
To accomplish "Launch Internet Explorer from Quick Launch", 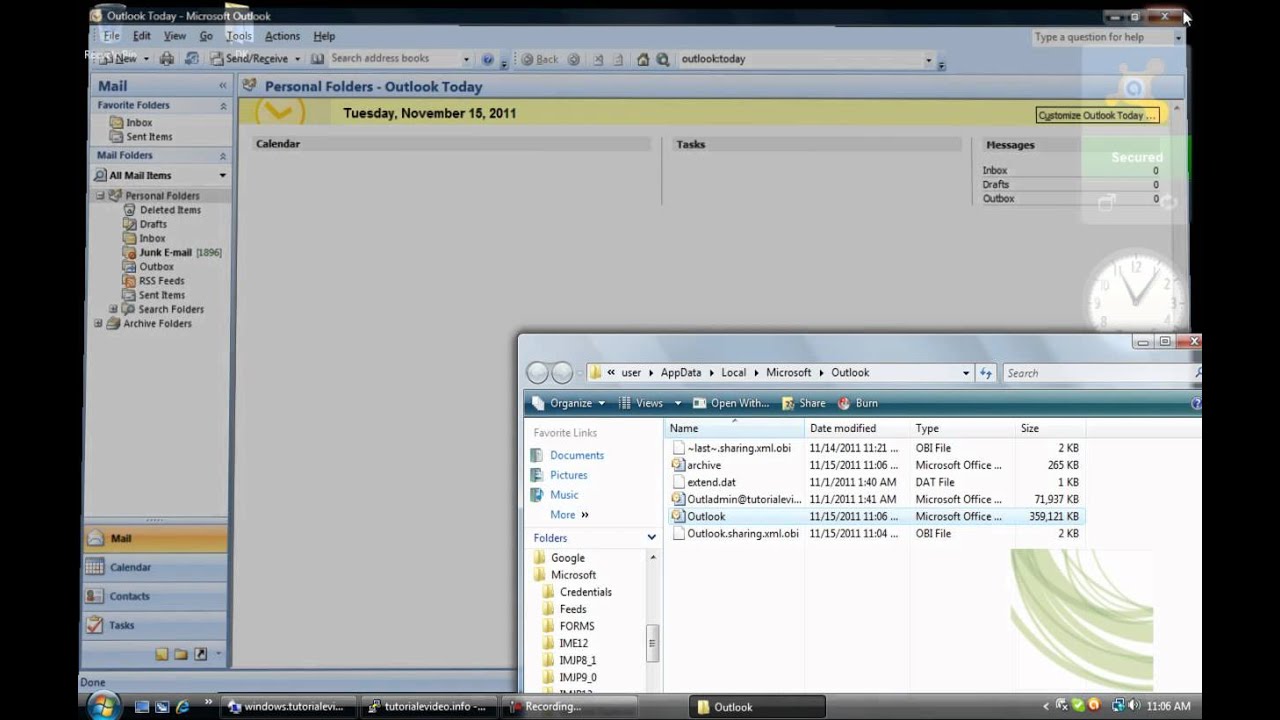I will tap(182, 707).
